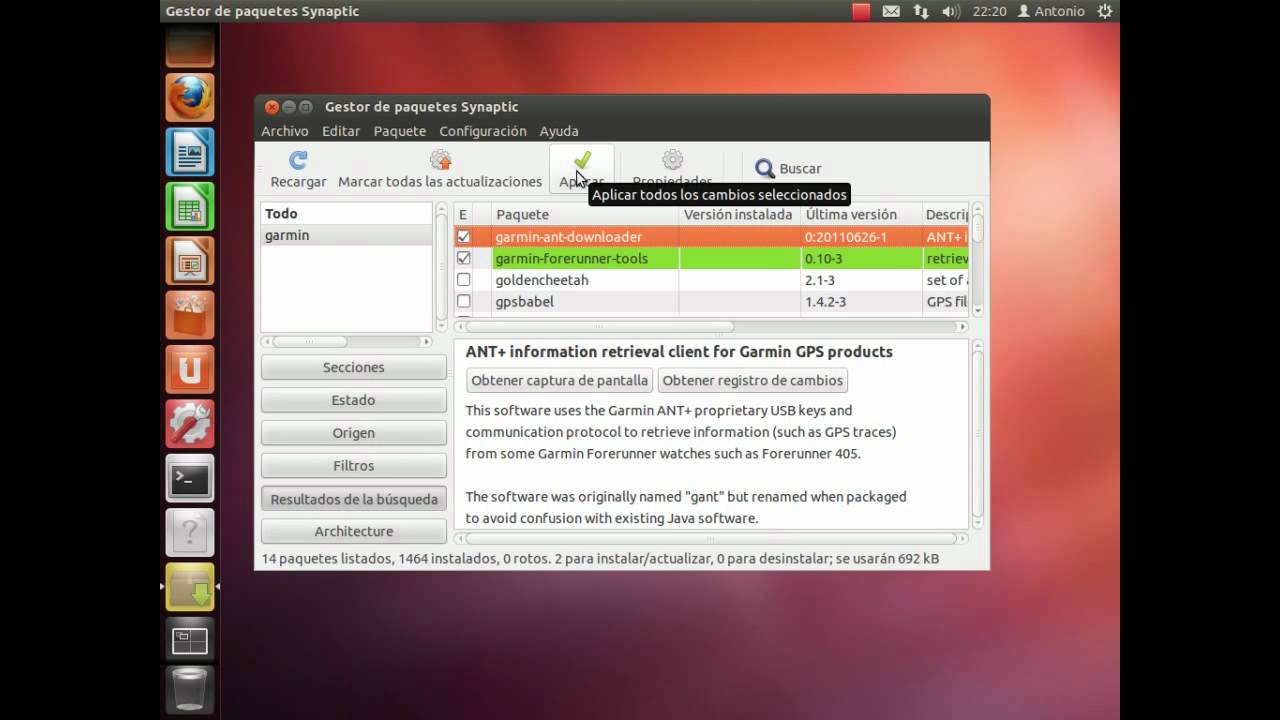Click version 0:20110626-1 cell

pos(861,237)
